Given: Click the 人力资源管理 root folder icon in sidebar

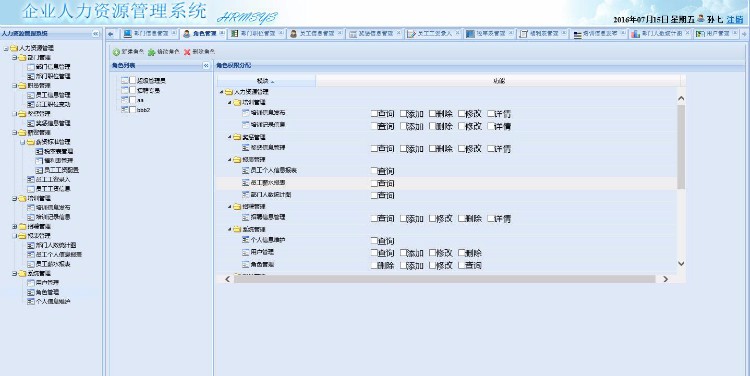Looking at the screenshot, I should pyautogui.click(x=14, y=48).
